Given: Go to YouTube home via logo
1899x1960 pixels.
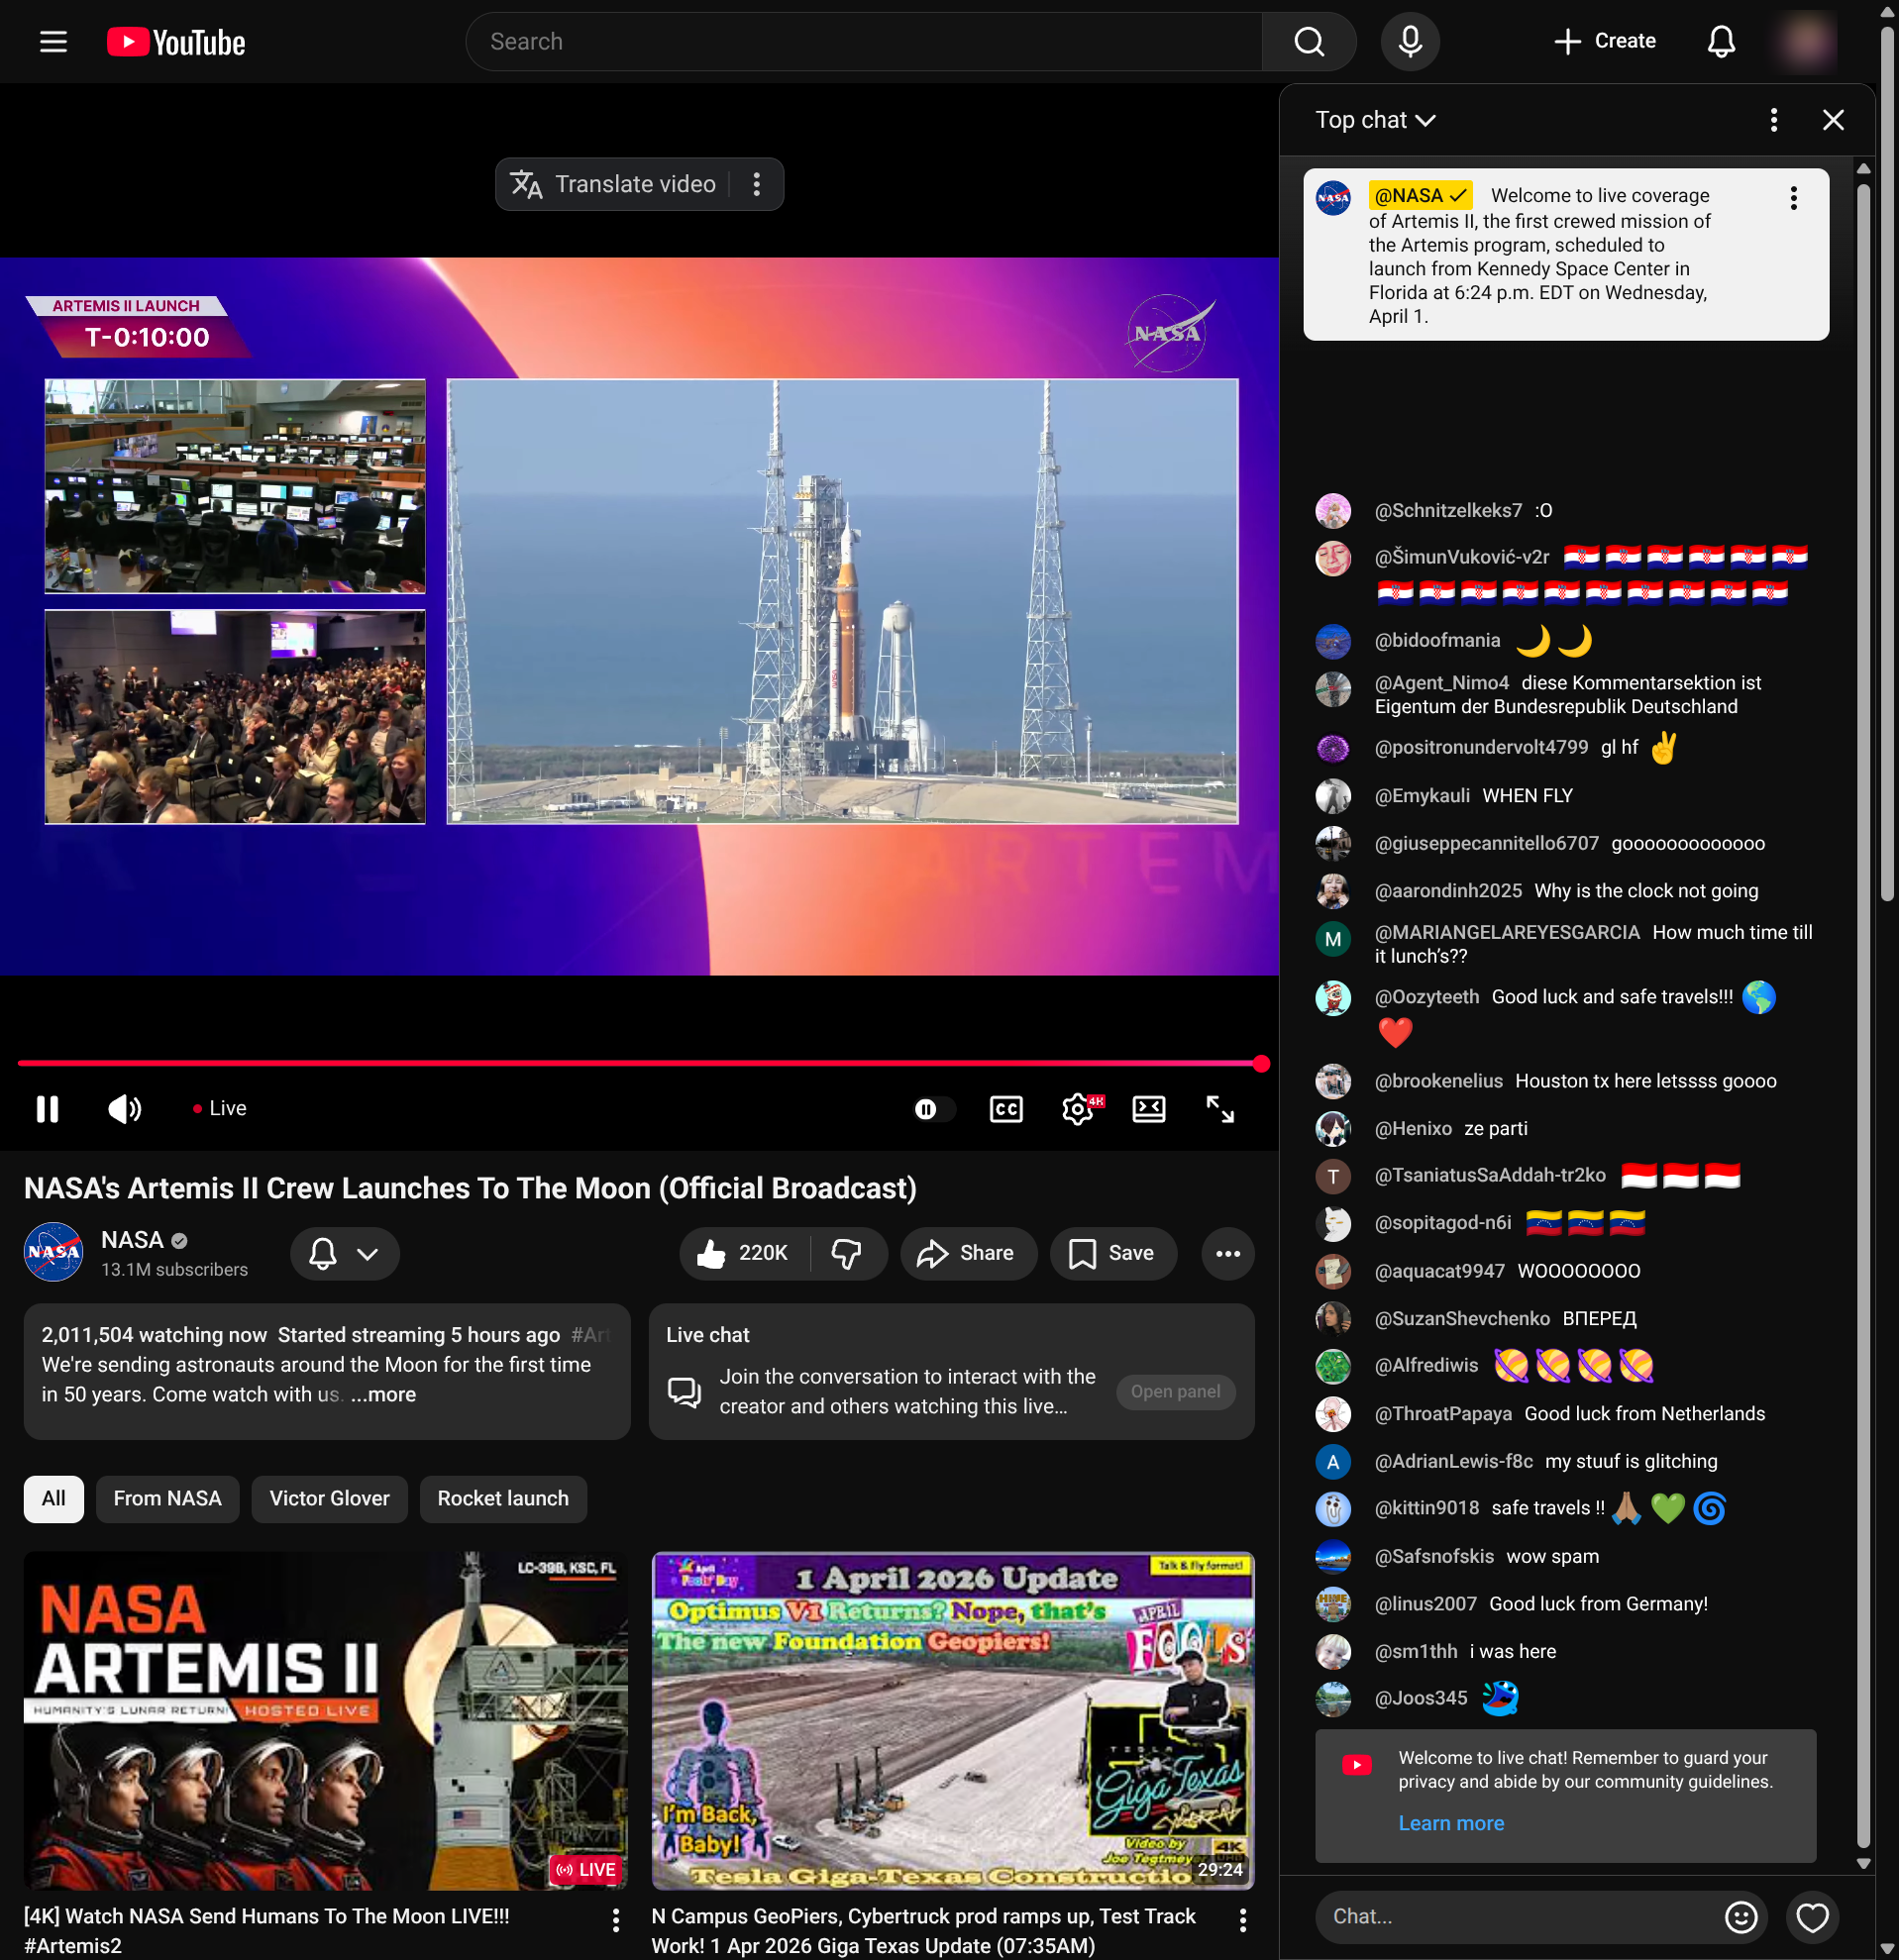Looking at the screenshot, I should [176, 42].
